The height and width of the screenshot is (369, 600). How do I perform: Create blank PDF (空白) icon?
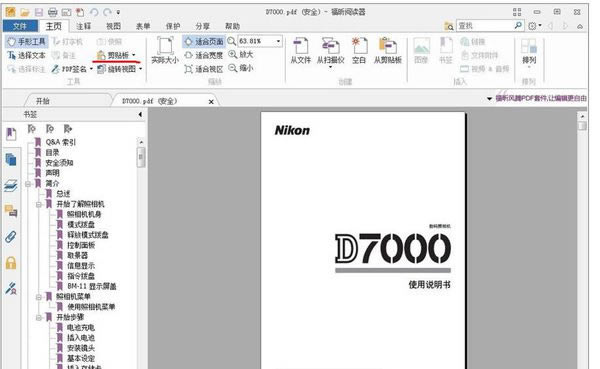pos(359,50)
